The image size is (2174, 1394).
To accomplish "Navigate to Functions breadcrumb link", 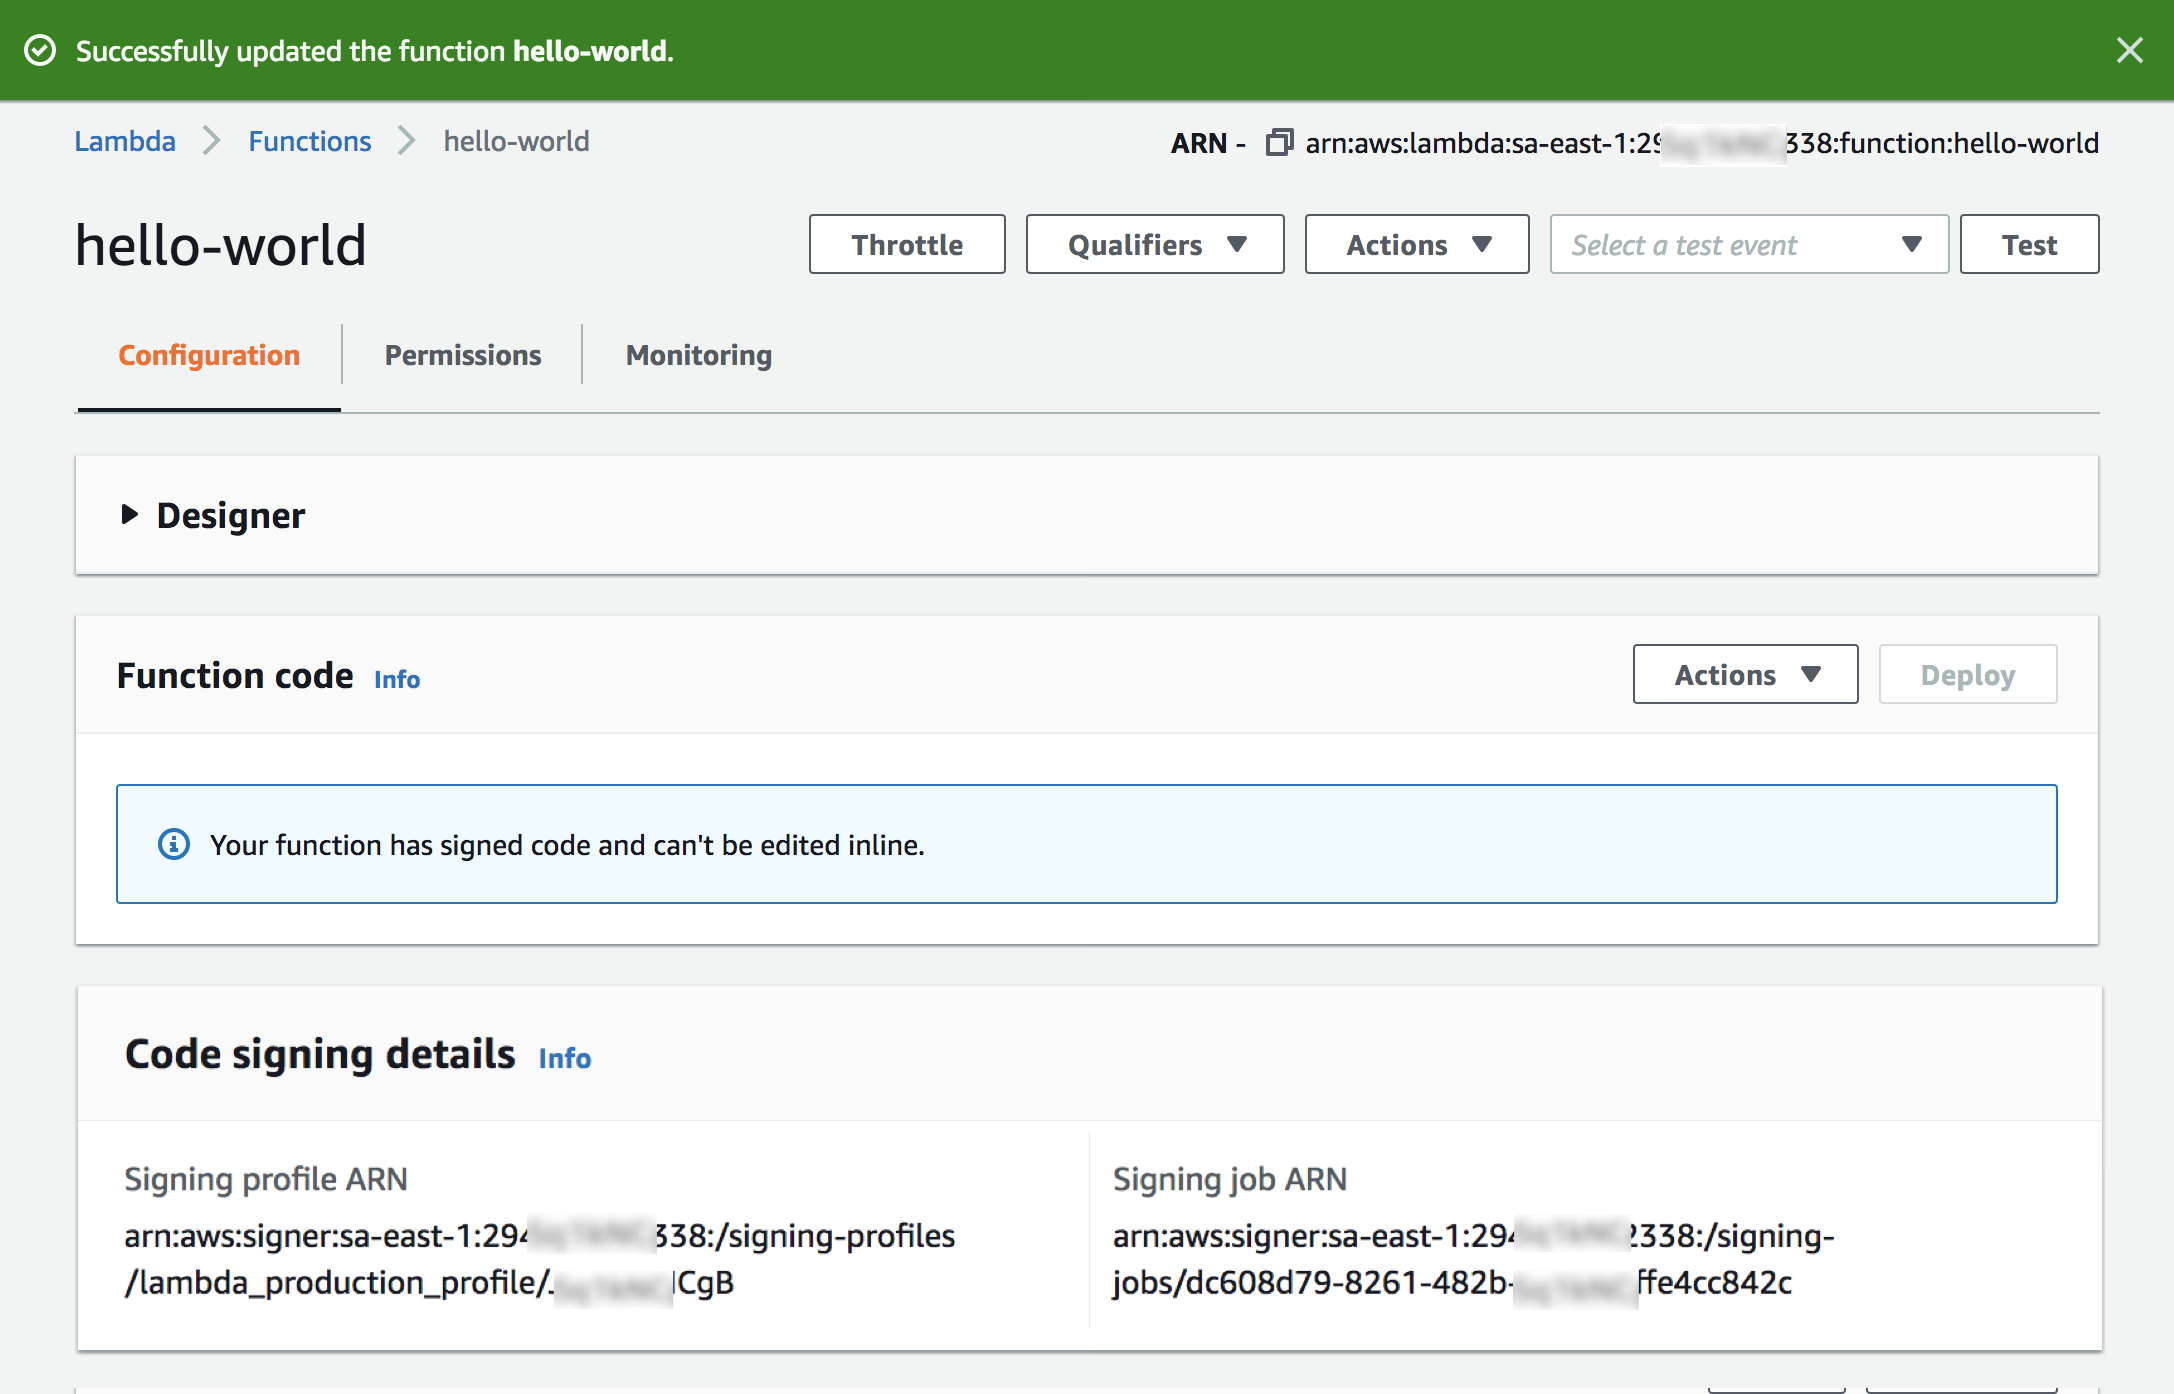I will tap(309, 141).
